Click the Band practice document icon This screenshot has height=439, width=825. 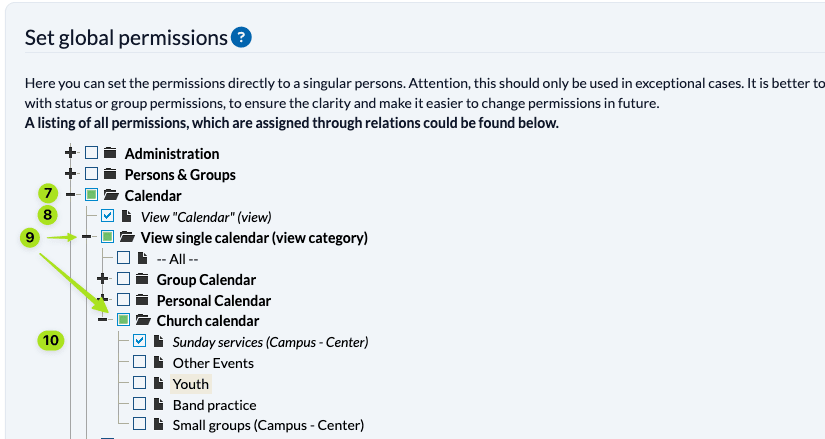point(158,405)
